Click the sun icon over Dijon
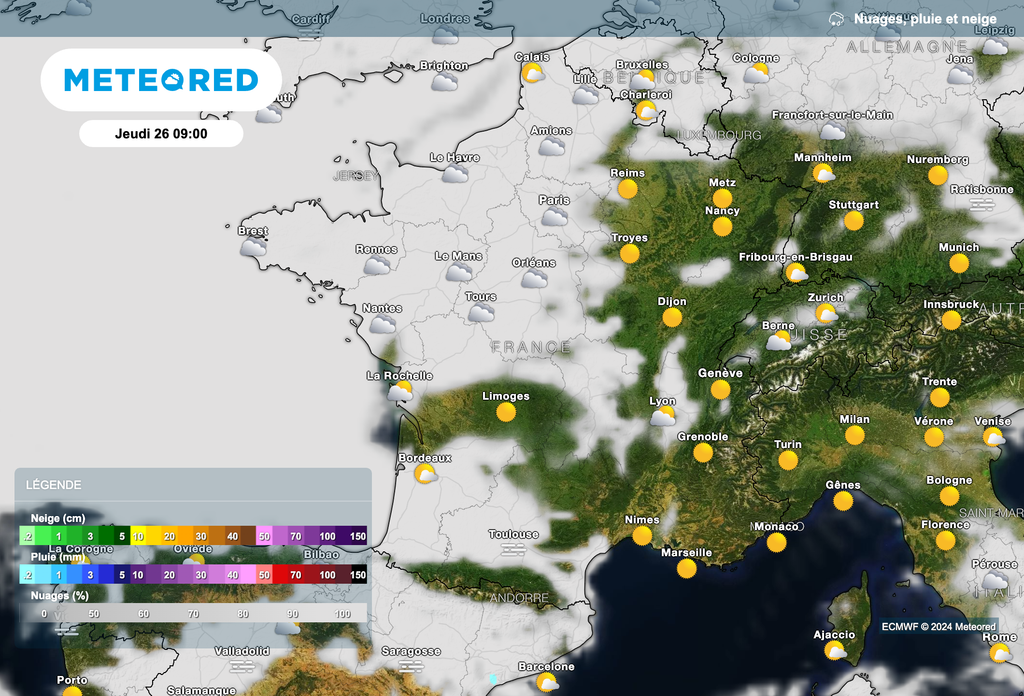Viewport: 1024px width, 696px height. (672, 315)
